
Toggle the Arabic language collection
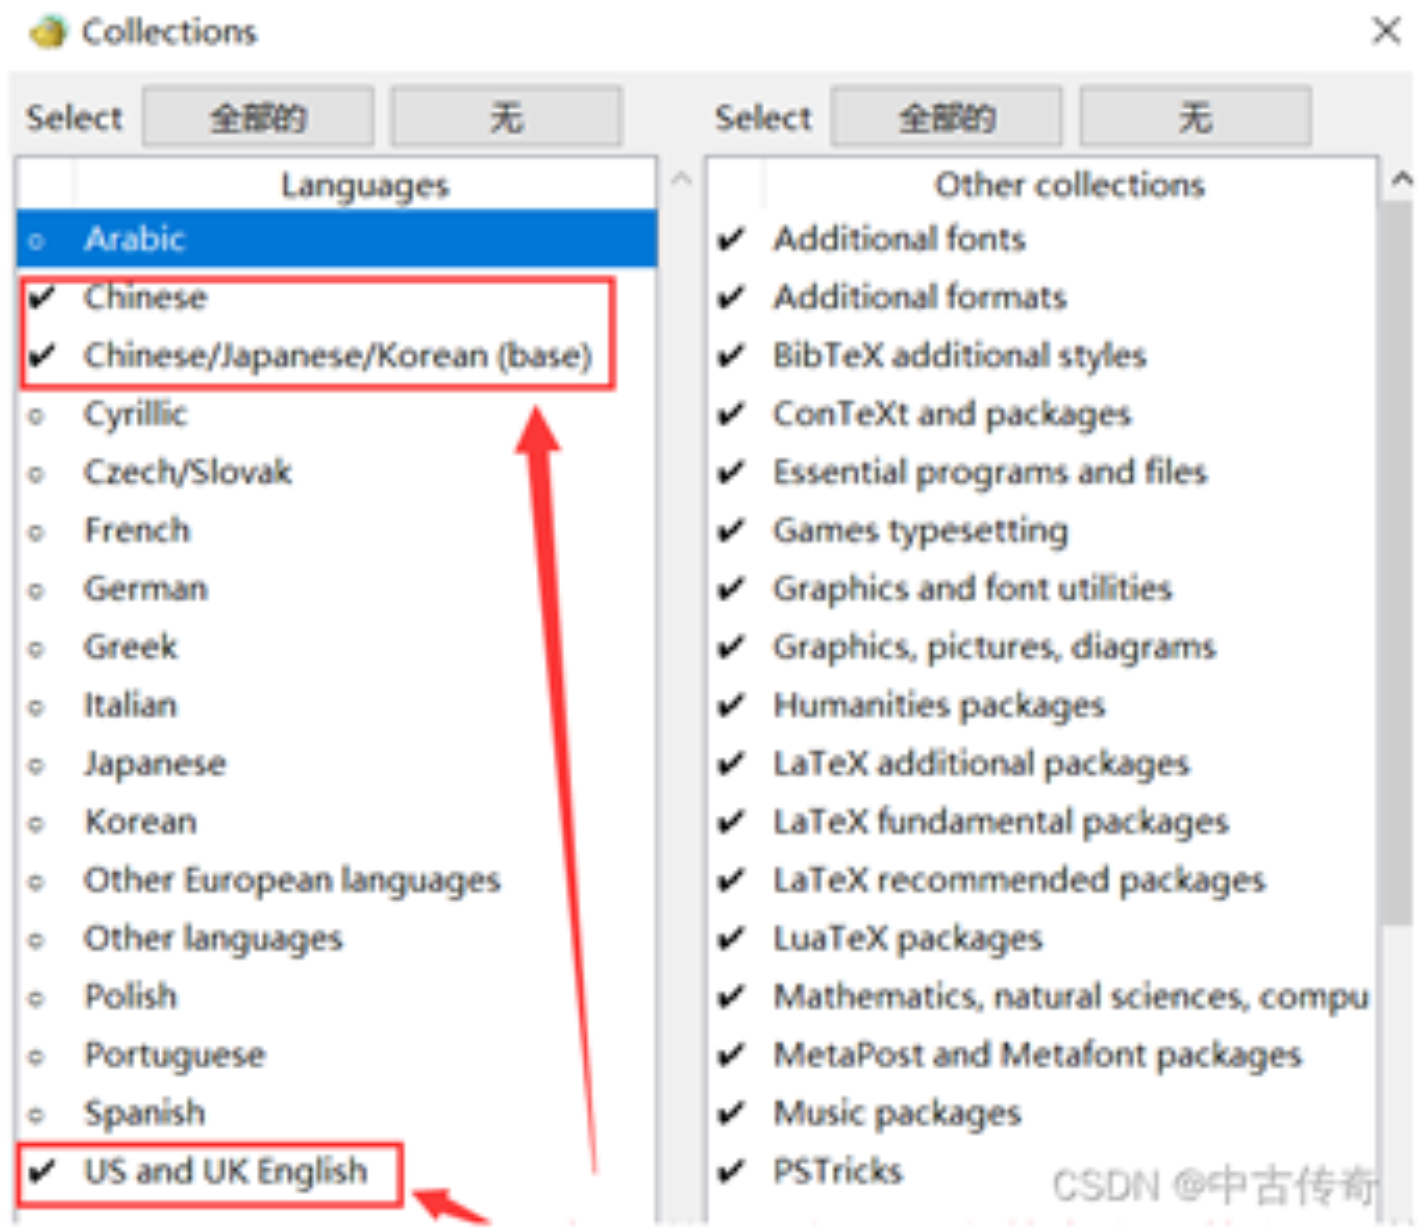tap(337, 239)
